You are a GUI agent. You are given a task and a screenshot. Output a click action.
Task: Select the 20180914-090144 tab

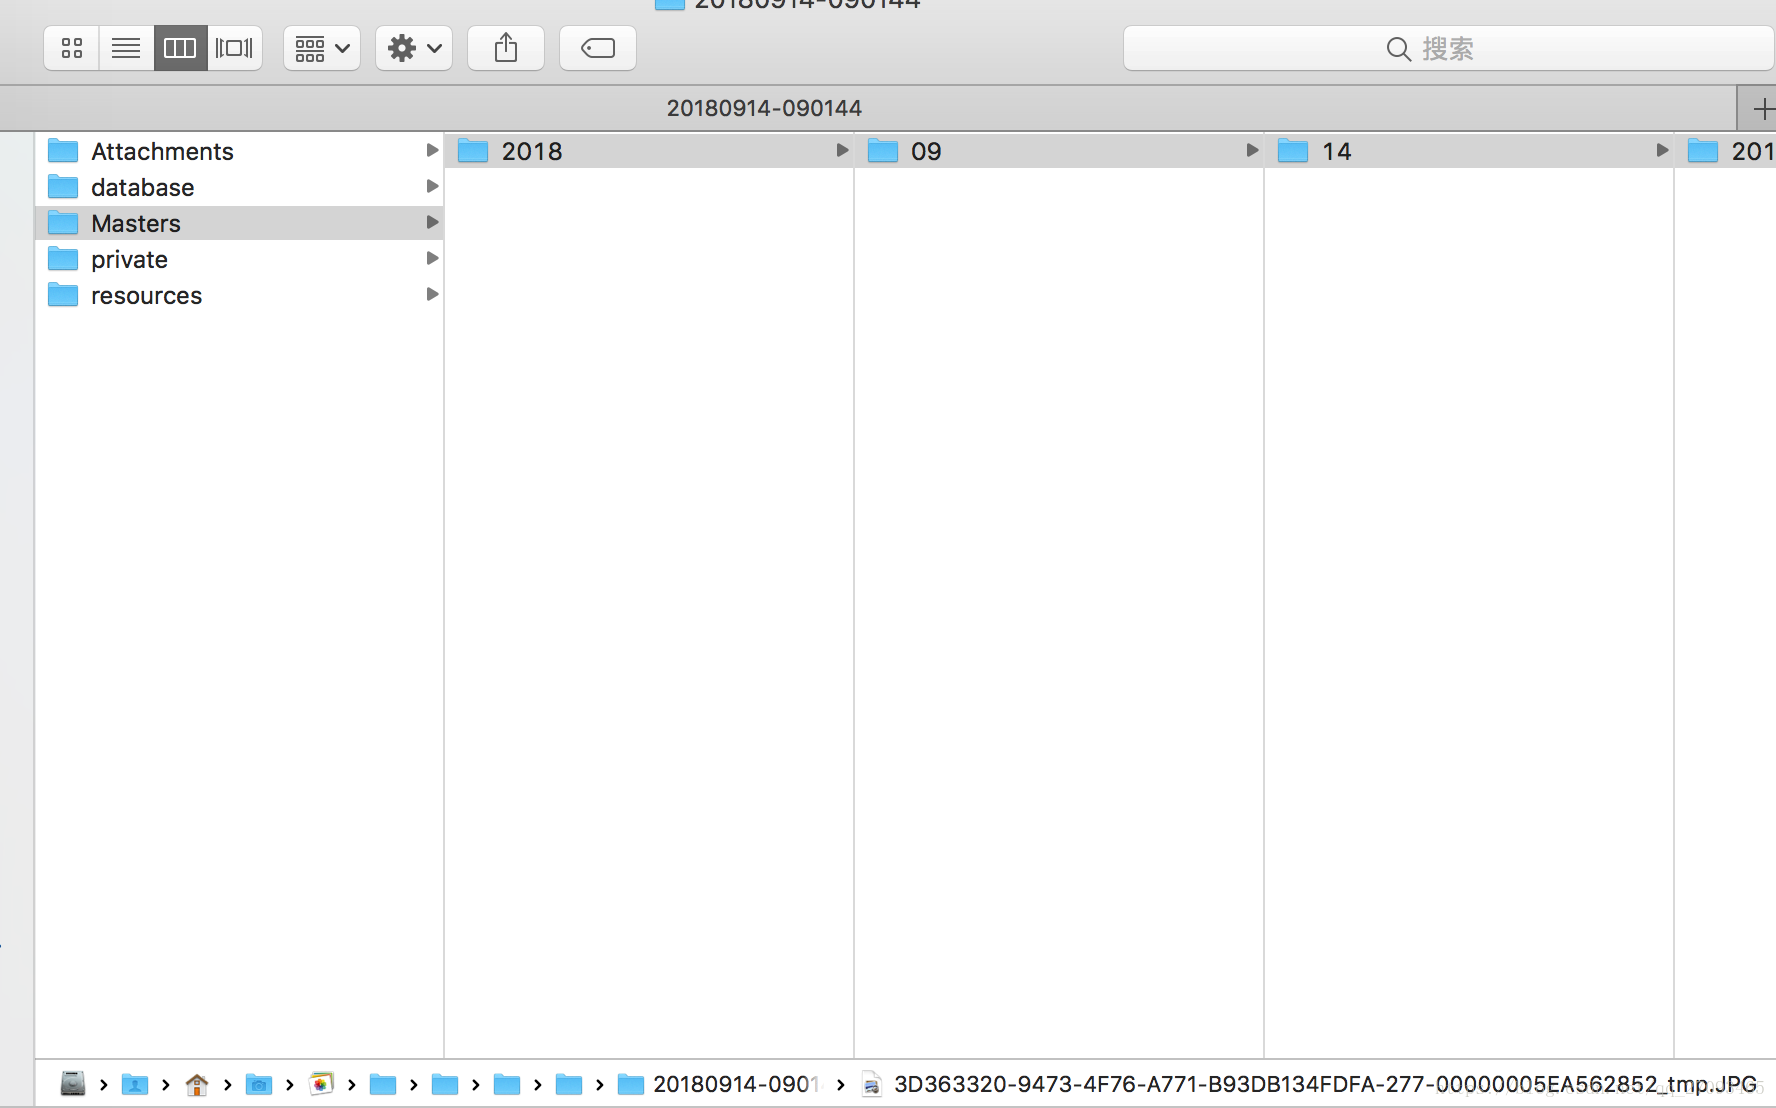764,108
